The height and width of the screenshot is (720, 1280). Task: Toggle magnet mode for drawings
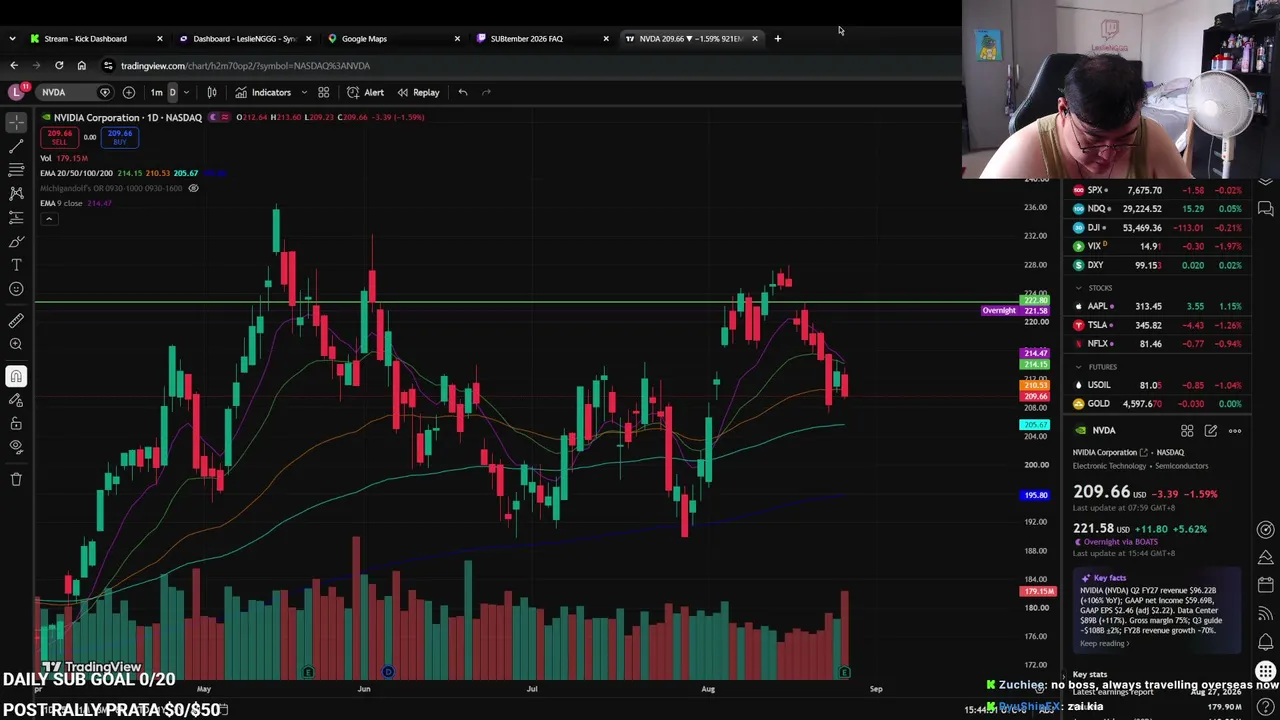[16, 376]
